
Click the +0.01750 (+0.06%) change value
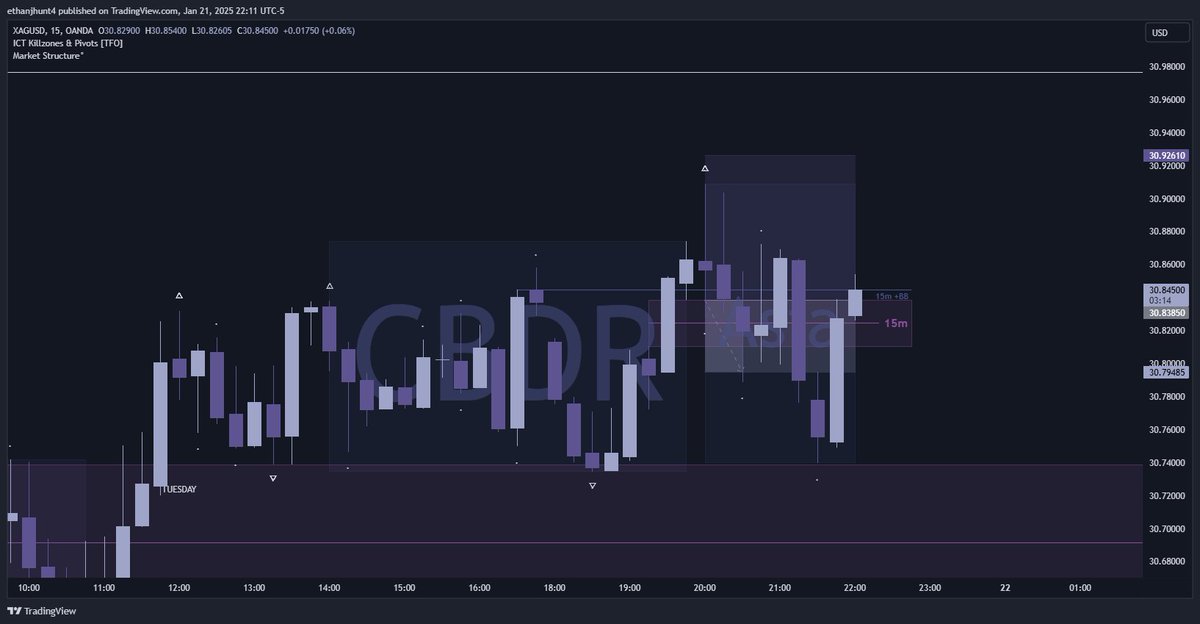click(x=318, y=31)
